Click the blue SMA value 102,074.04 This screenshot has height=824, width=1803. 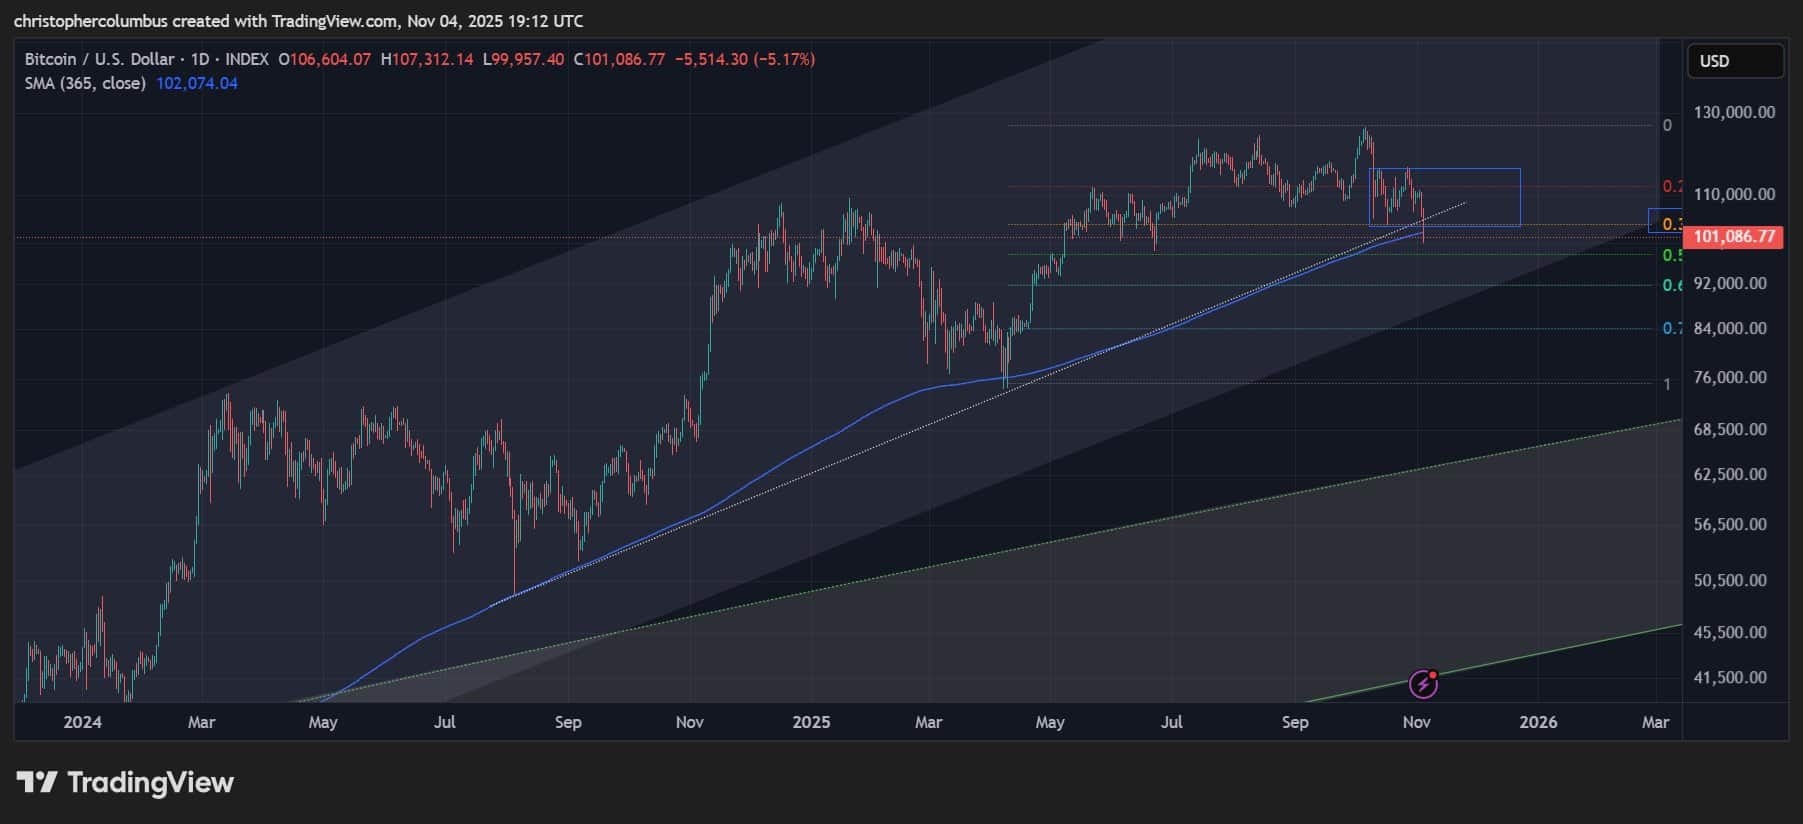pos(197,83)
